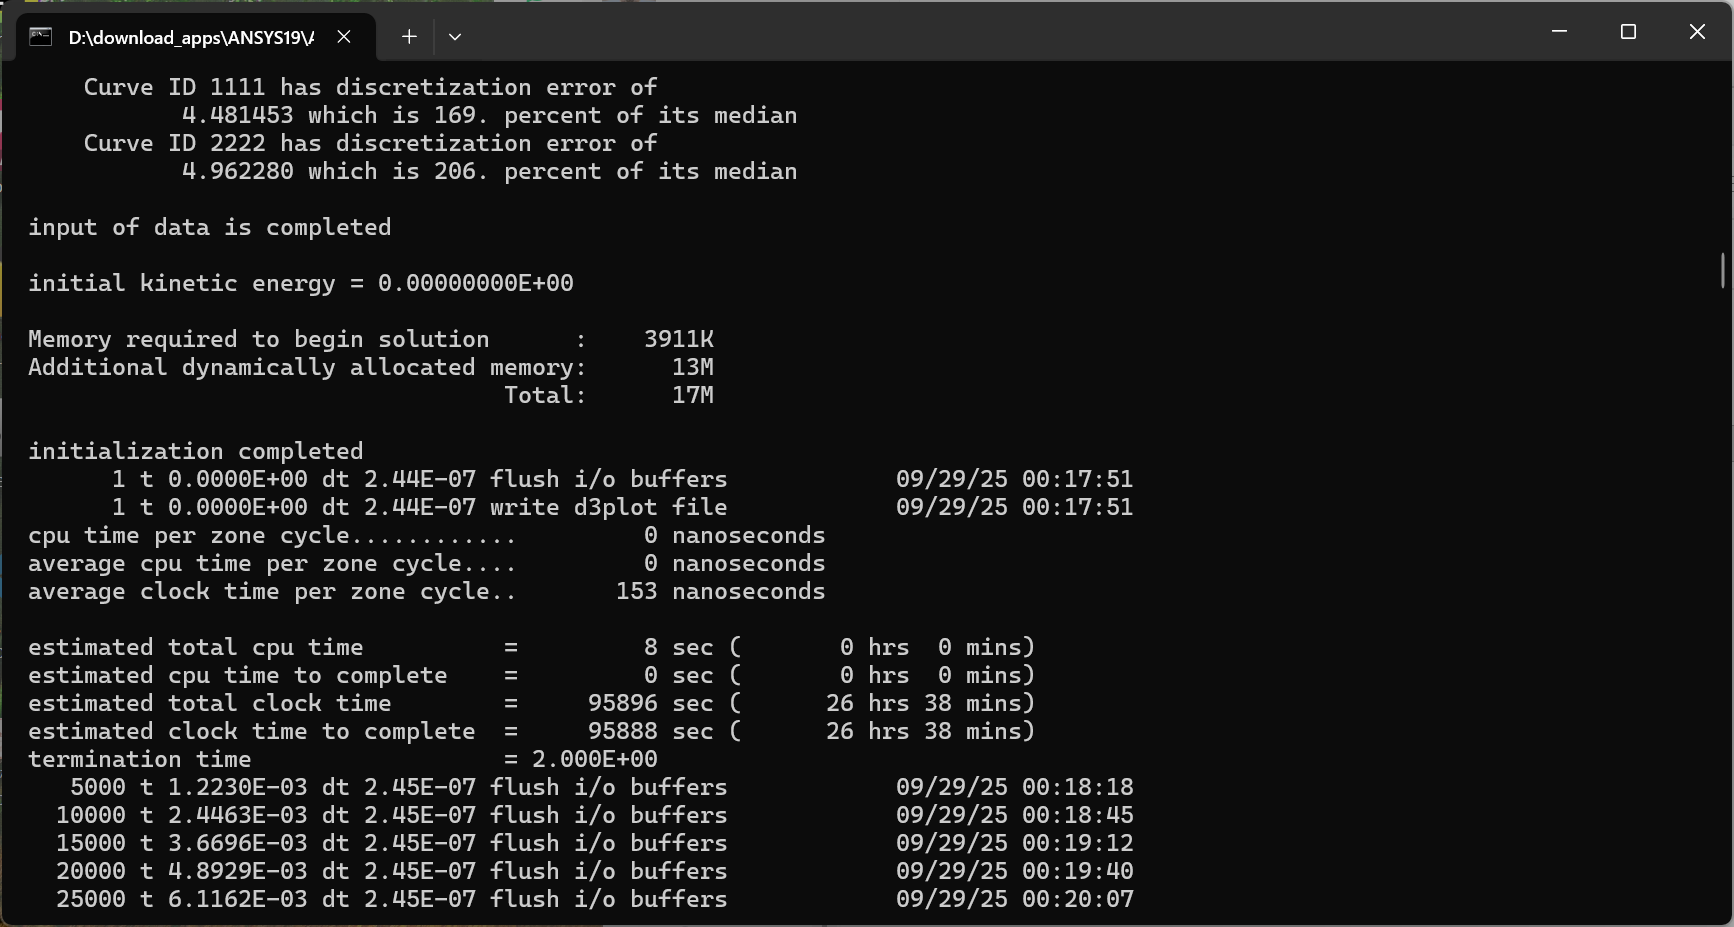Screen dimensions: 1734x927
Task: Click 'input of data is completed' text
Action: [x=210, y=227]
